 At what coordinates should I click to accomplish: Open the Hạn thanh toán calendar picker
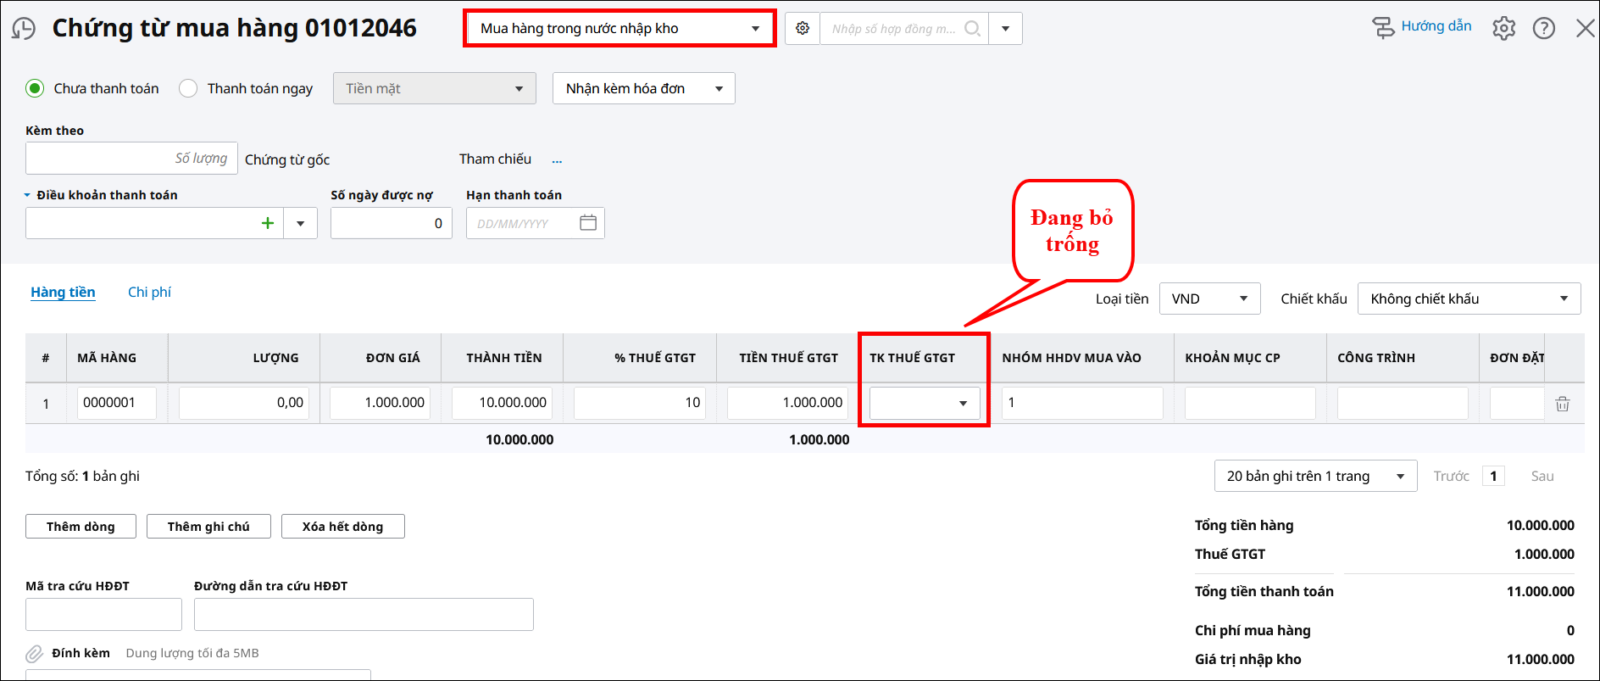pos(588,223)
